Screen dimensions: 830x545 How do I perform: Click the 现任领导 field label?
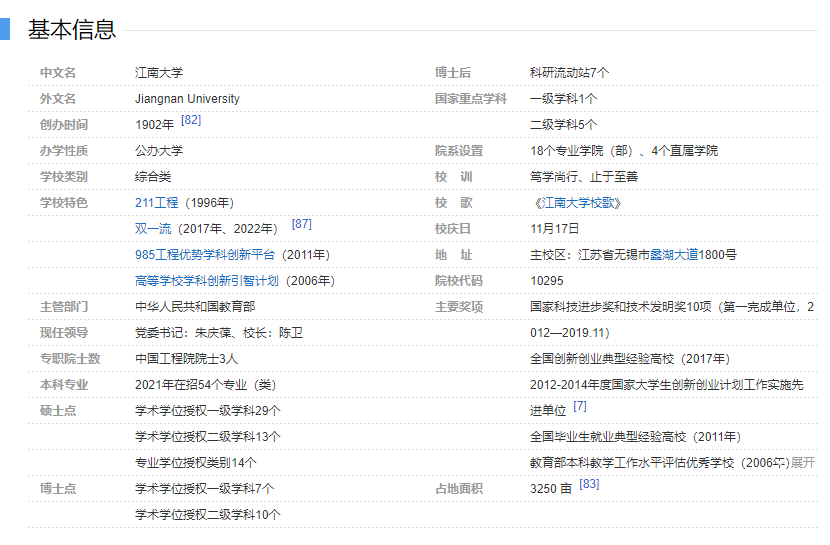(x=64, y=333)
